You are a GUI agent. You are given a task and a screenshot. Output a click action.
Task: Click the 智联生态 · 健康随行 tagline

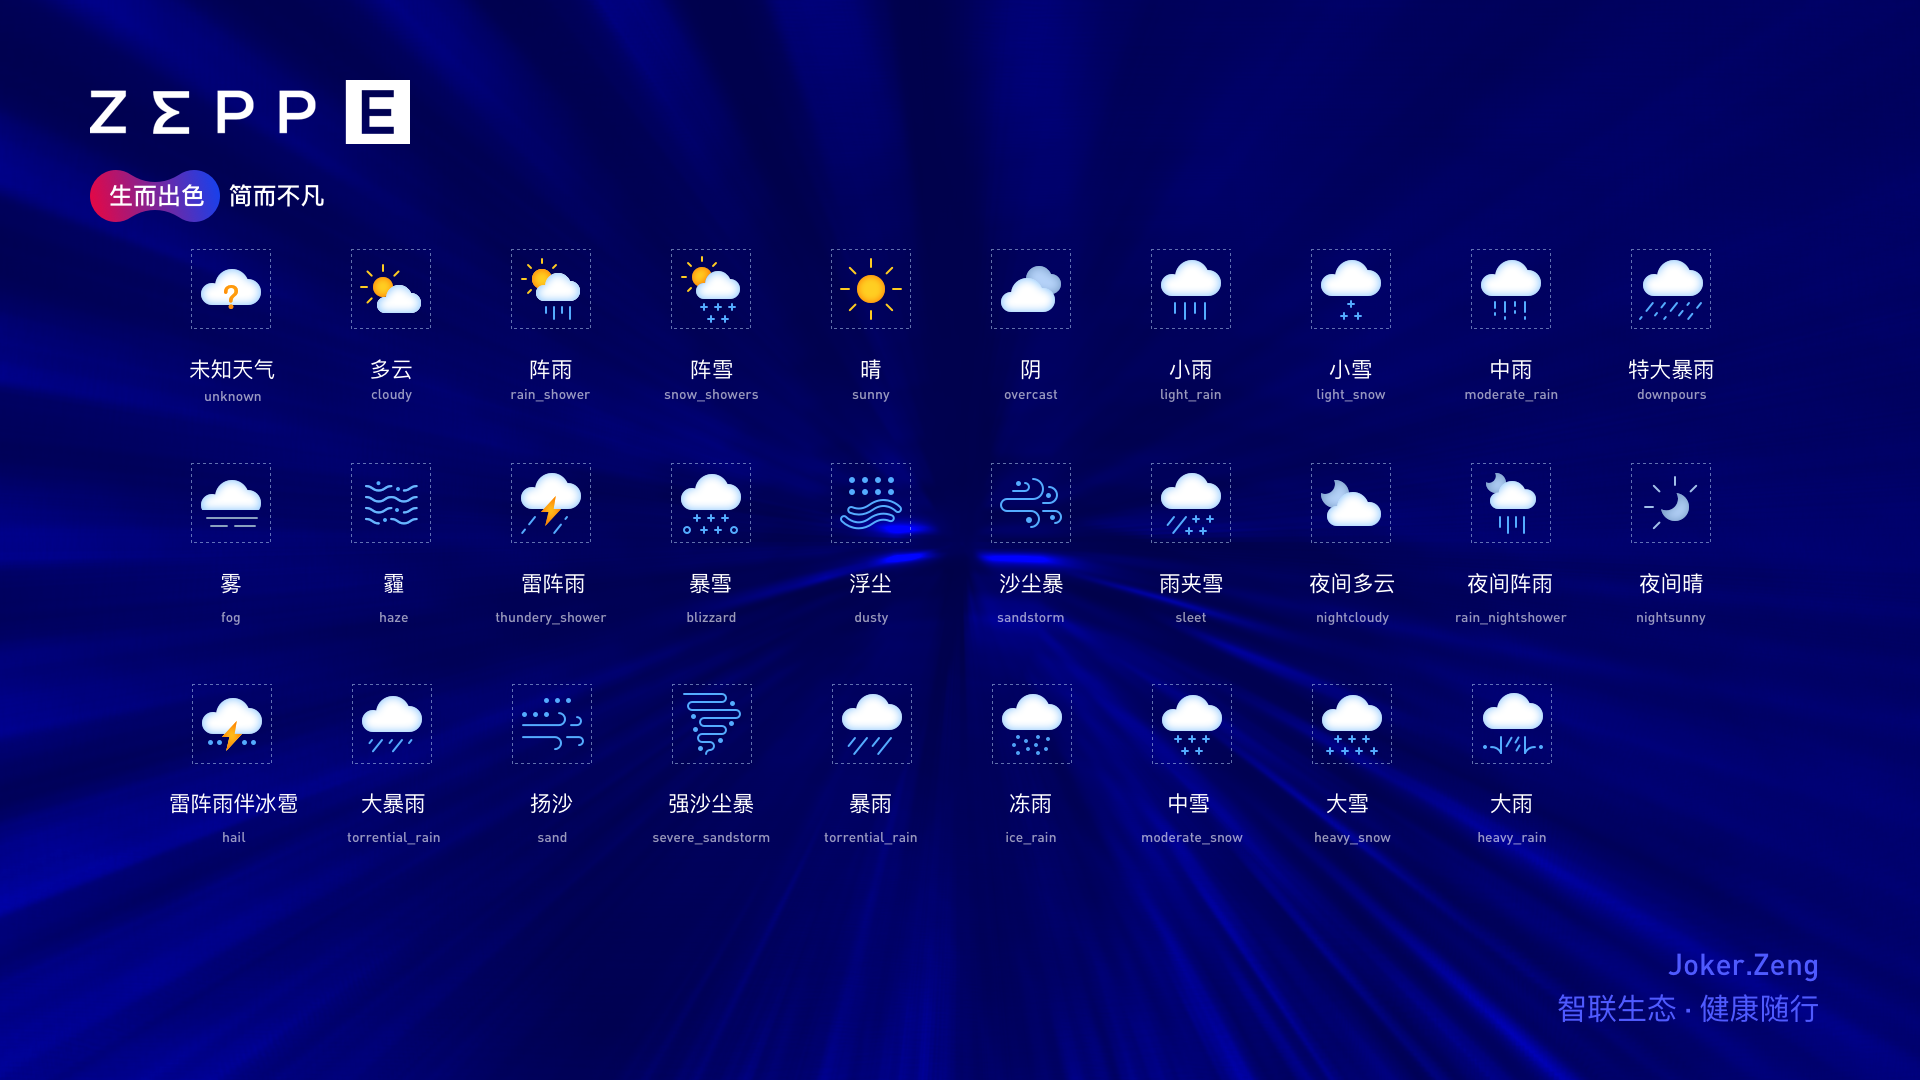coord(1688,1008)
